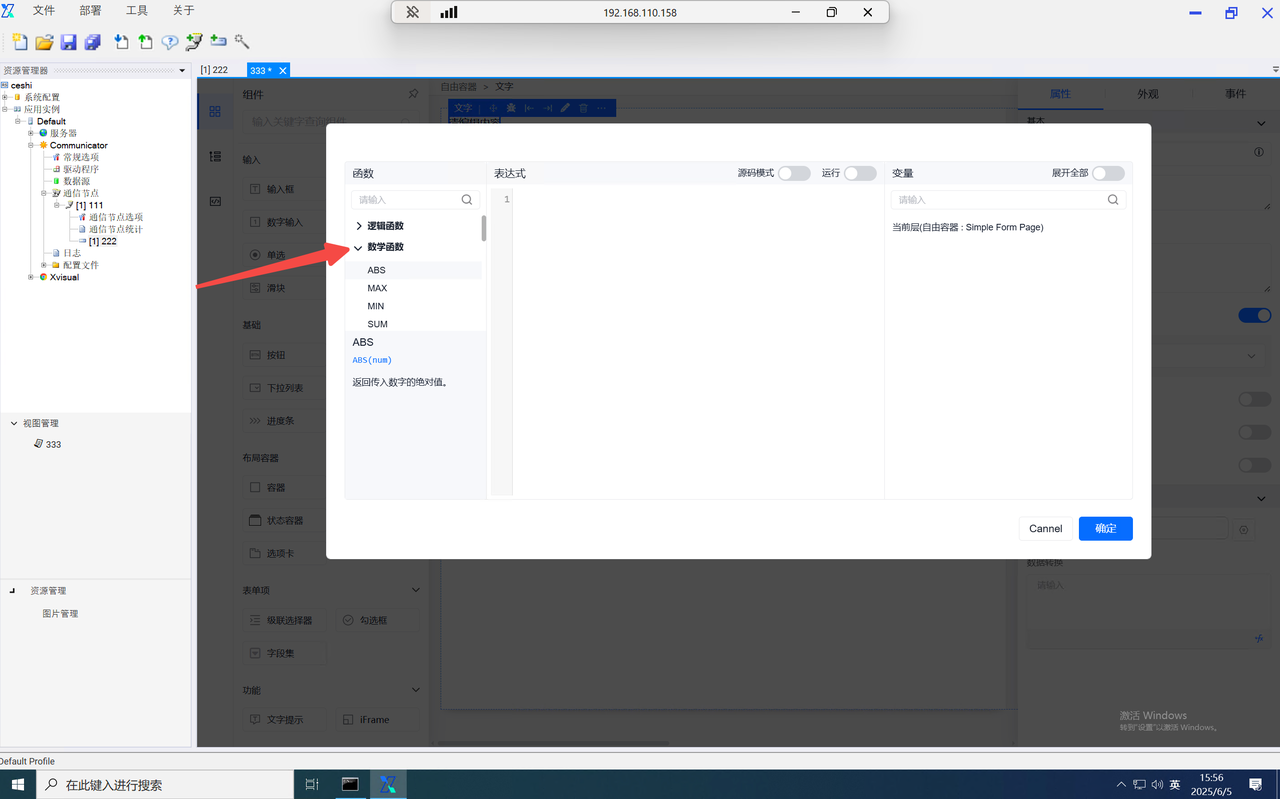Image resolution: width=1280 pixels, height=799 pixels.
Task: Click the function list scrollbar
Action: pos(484,228)
